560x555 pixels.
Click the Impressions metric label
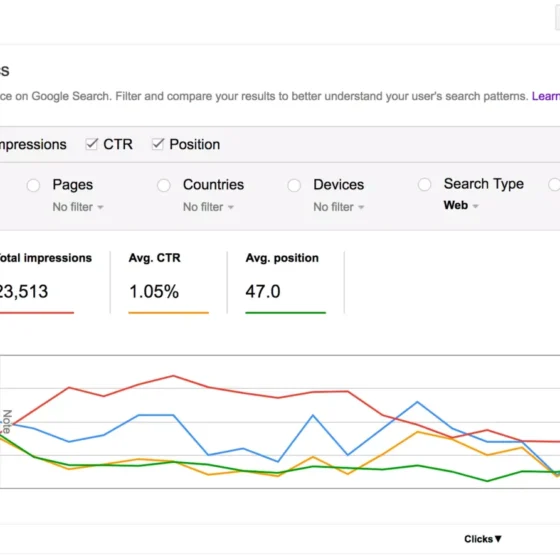33,145
